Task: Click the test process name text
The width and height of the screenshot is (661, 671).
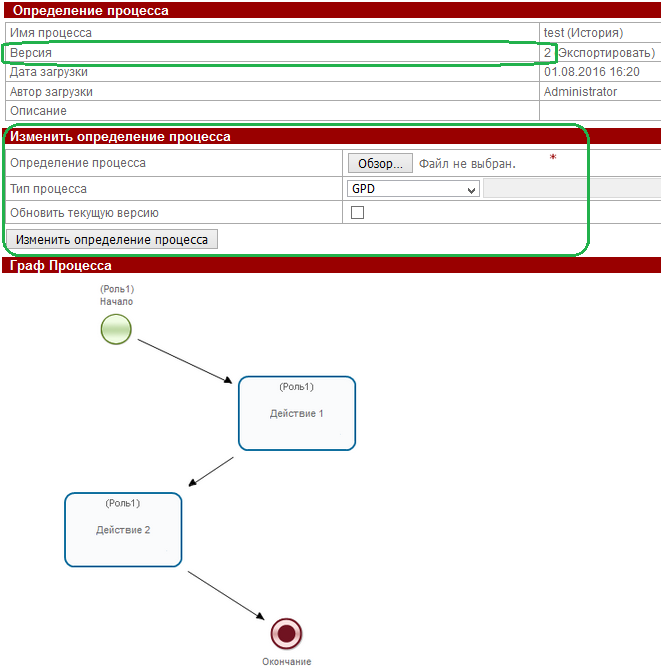Action: [x=554, y=33]
